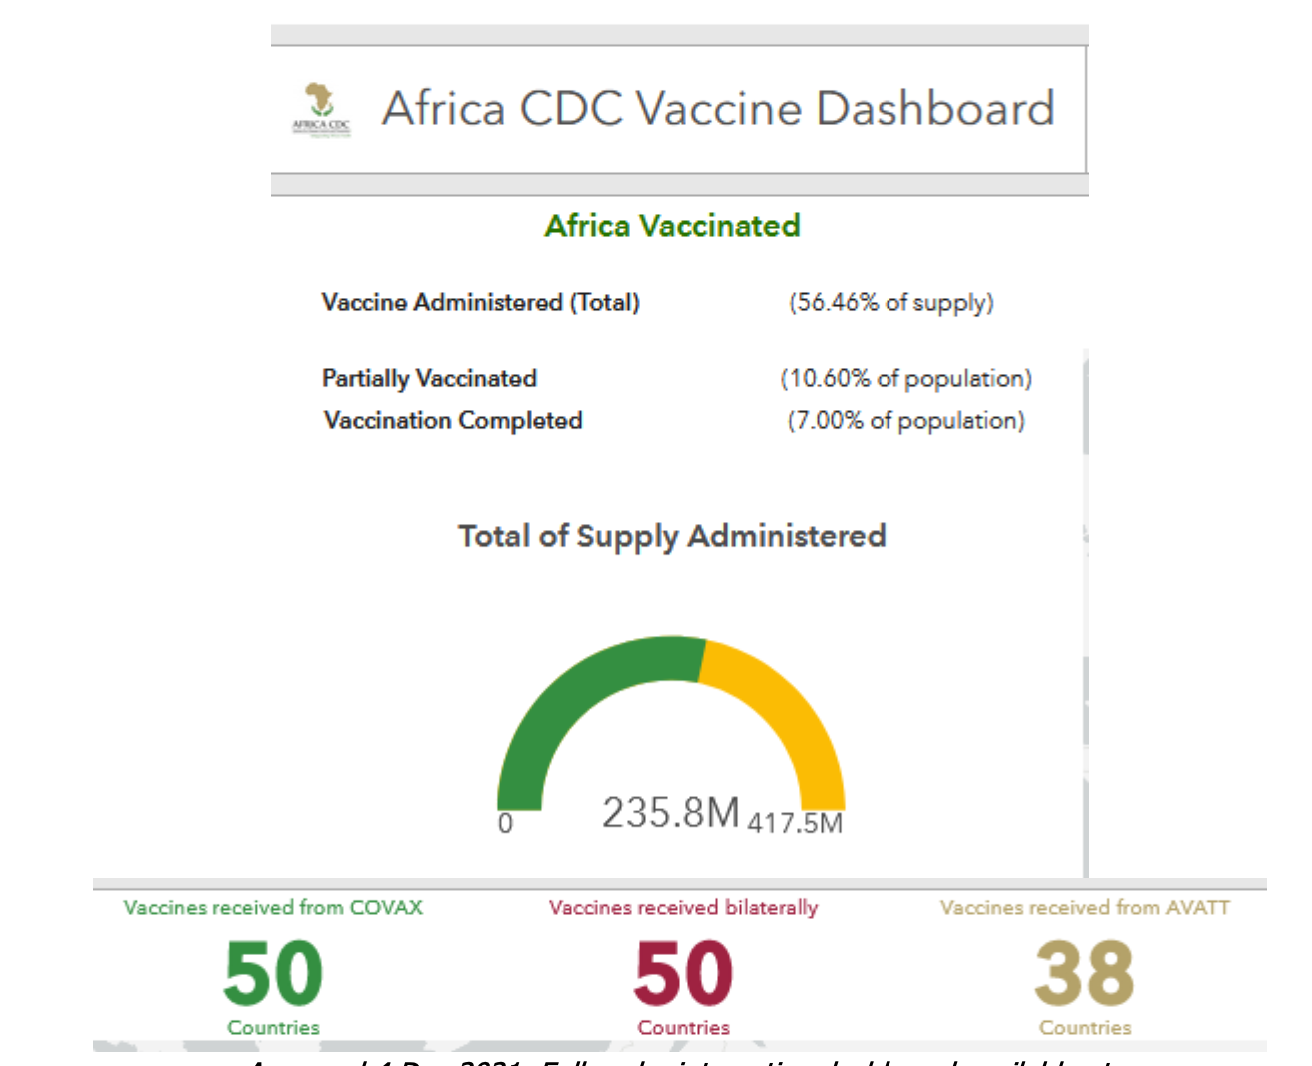Click the 235.8M gauge value
Screen dimensions: 1312x1066
click(670, 812)
